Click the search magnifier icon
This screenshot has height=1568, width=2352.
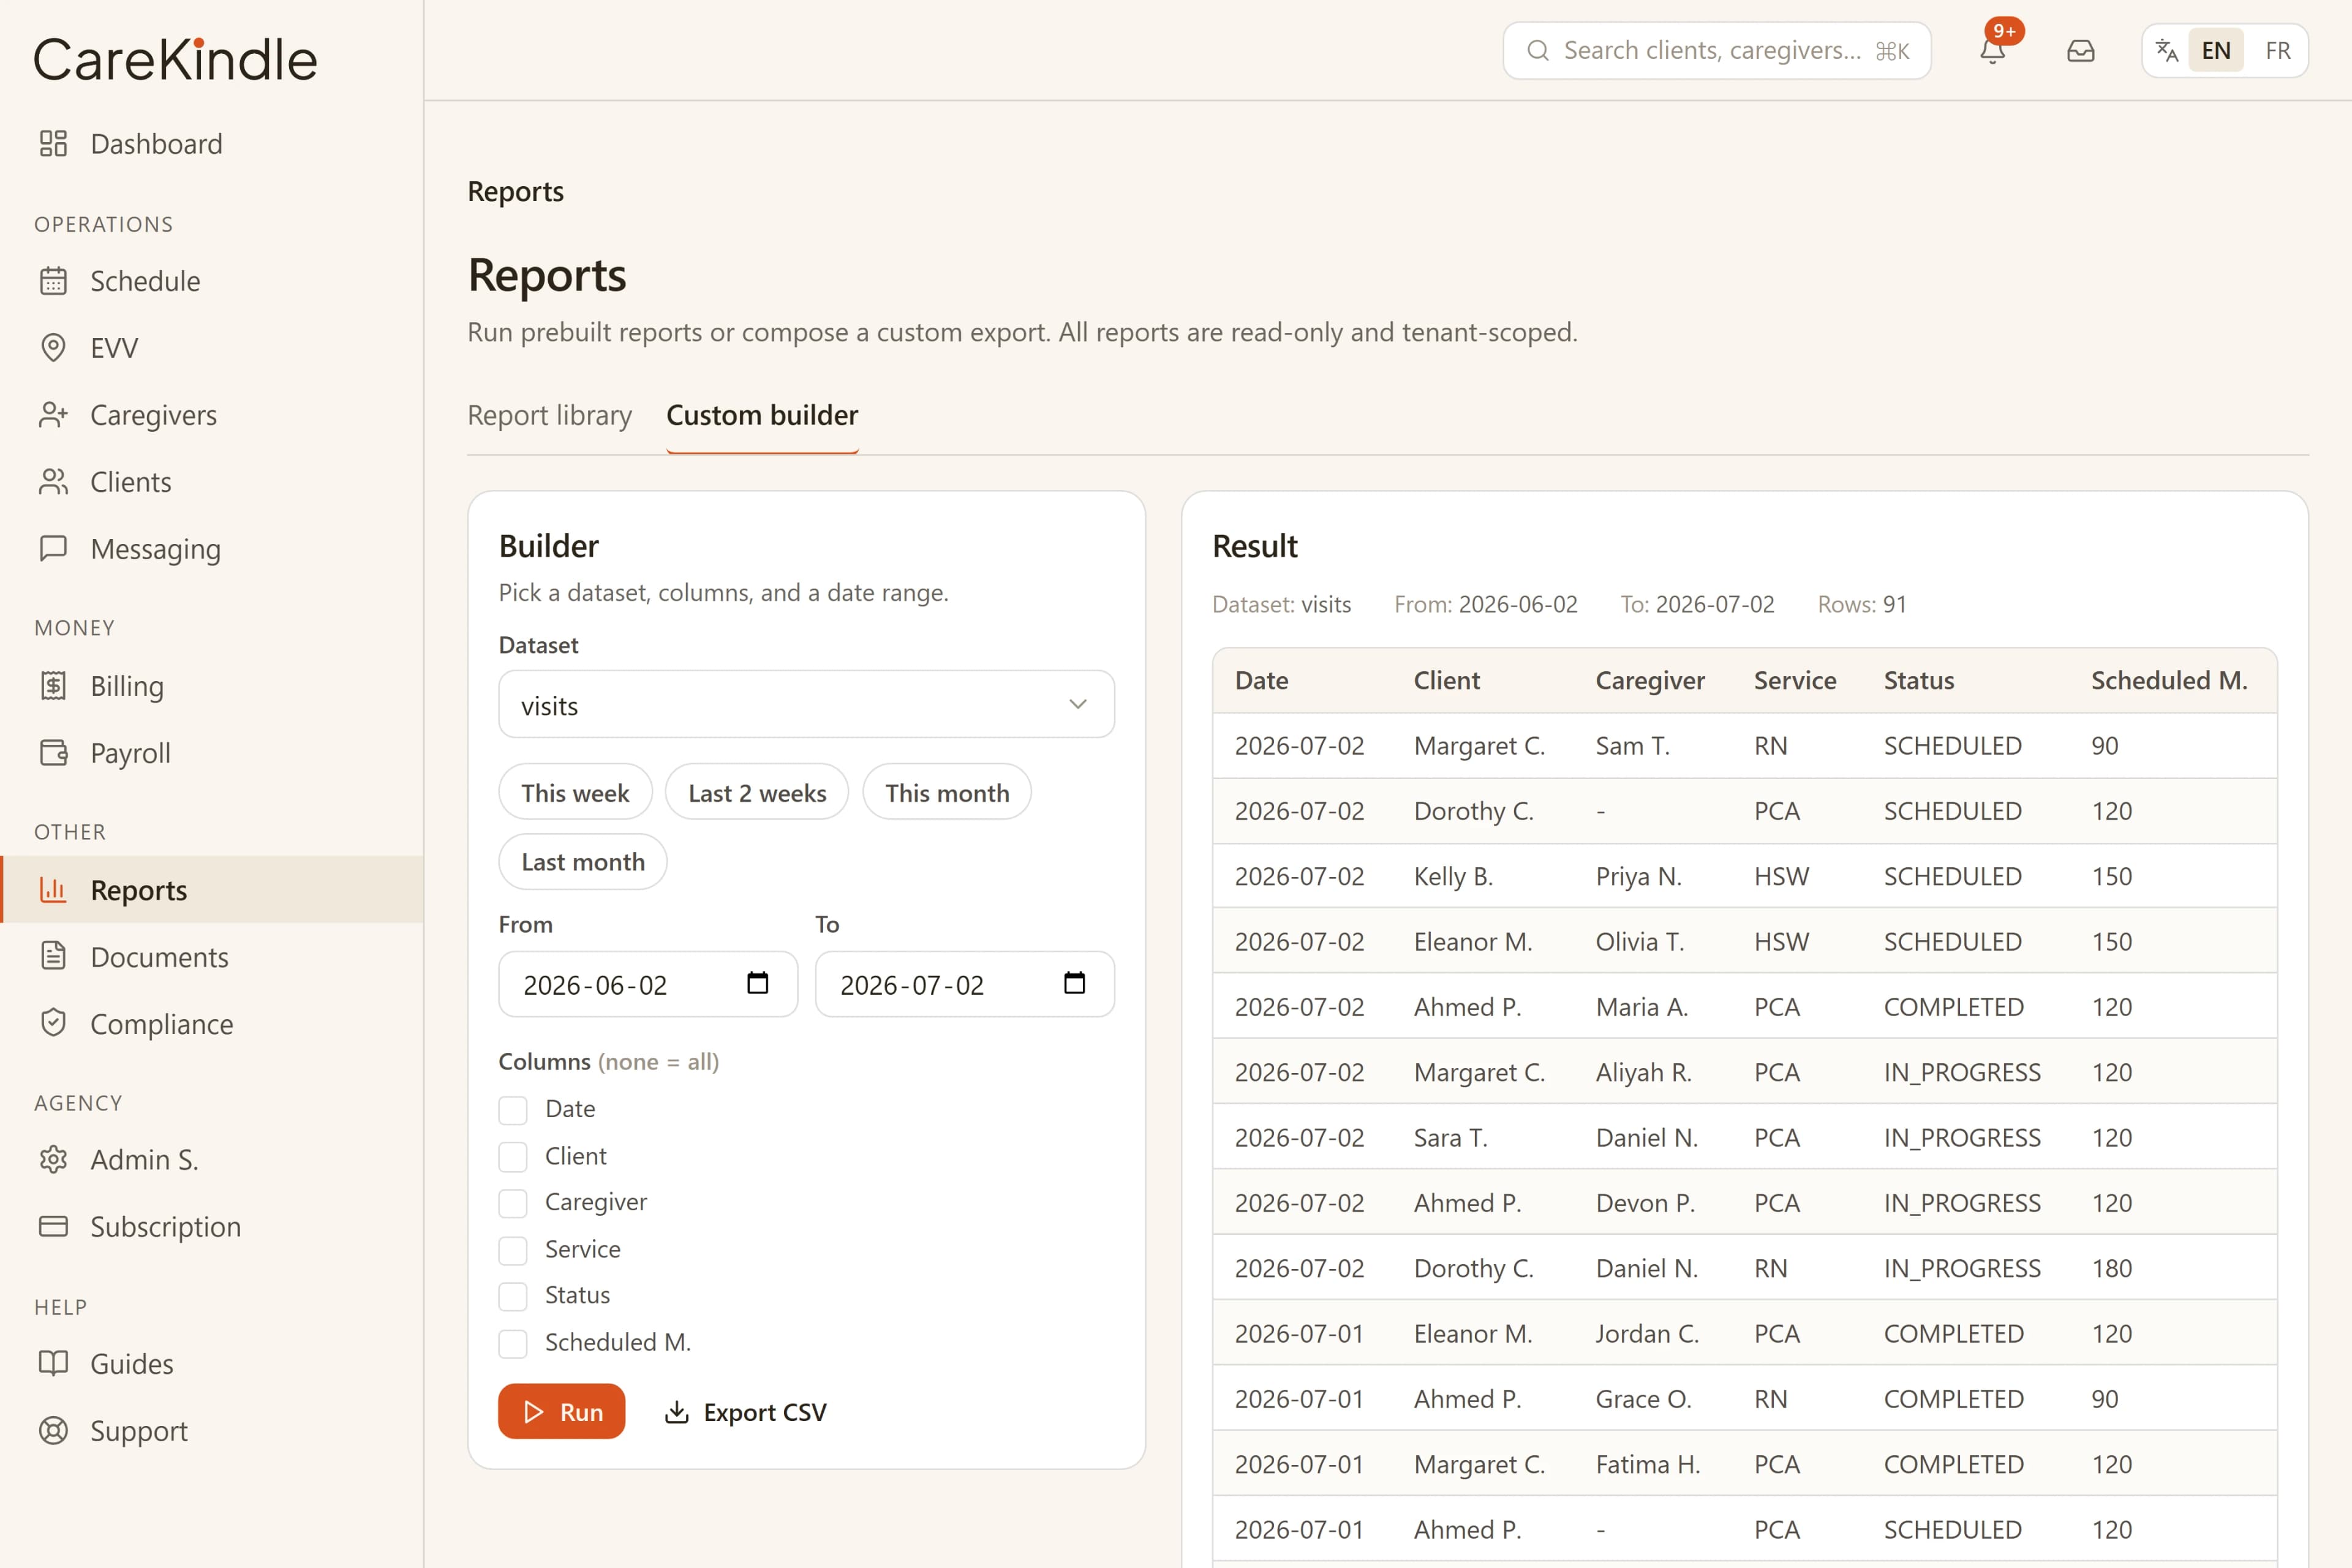click(1538, 51)
